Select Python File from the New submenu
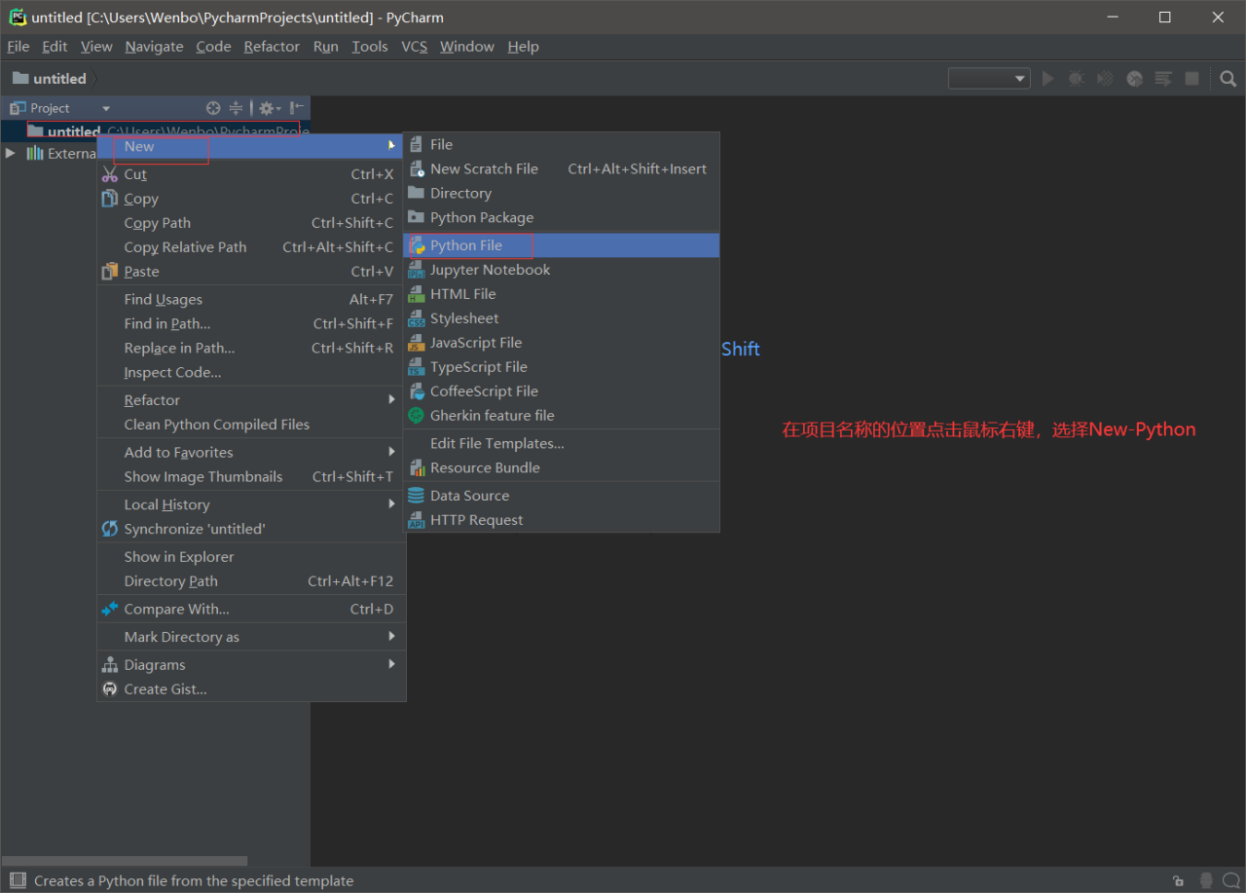 click(561, 245)
